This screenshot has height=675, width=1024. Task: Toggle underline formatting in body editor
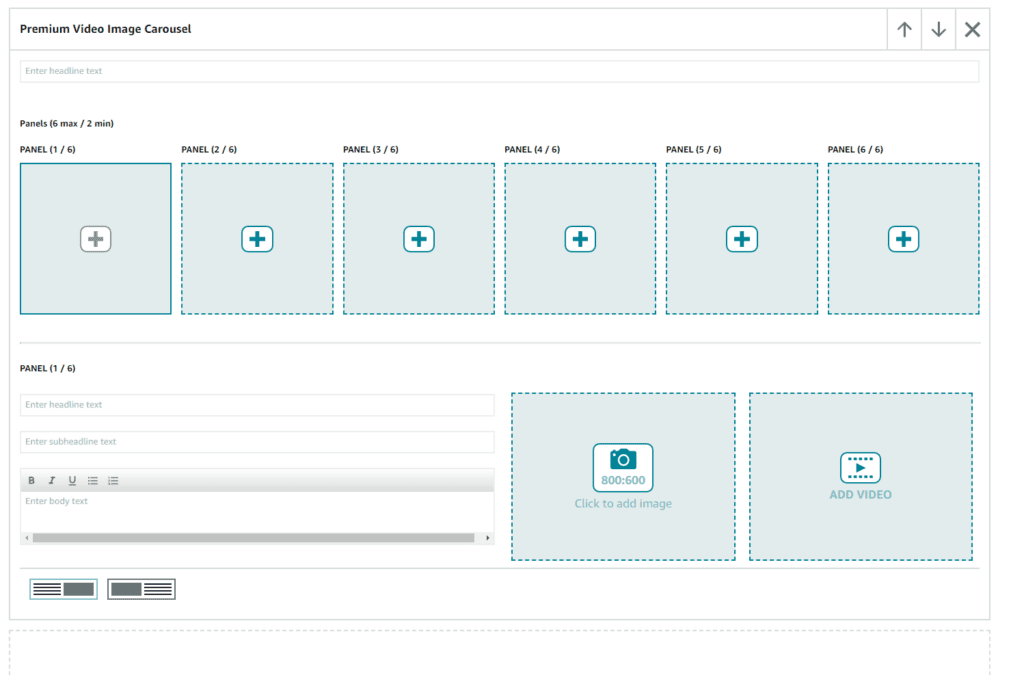pos(72,480)
